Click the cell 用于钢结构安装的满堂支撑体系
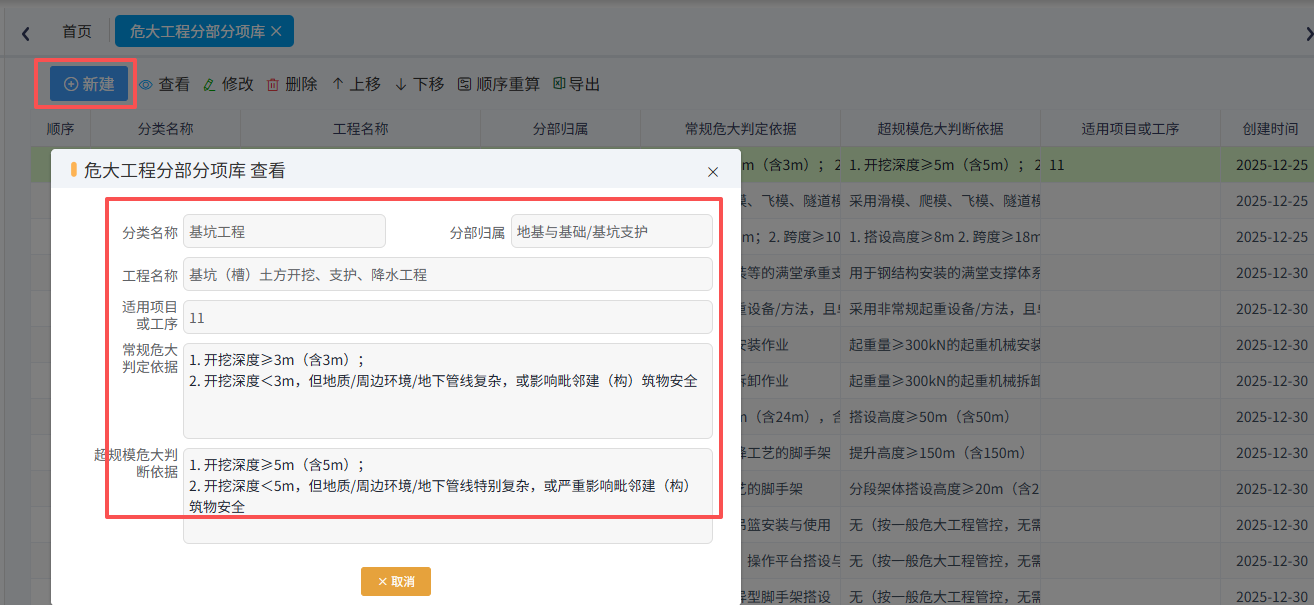Image resolution: width=1314 pixels, height=605 pixels. click(x=940, y=273)
